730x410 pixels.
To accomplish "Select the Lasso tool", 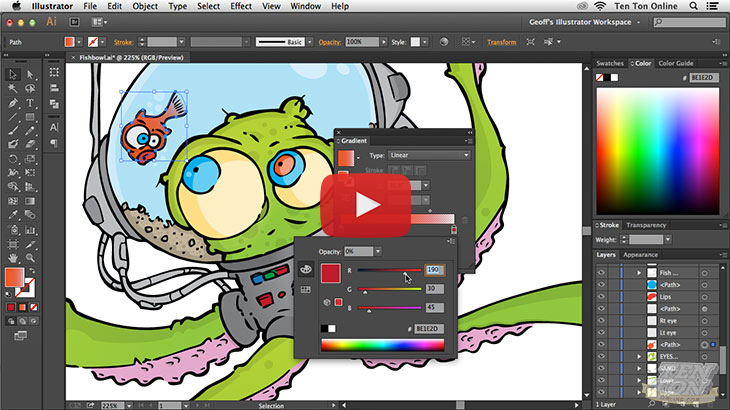I will [x=30, y=88].
